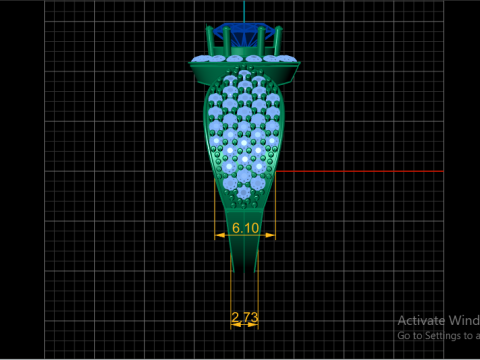Click the blue center gemstone on top

244,35
